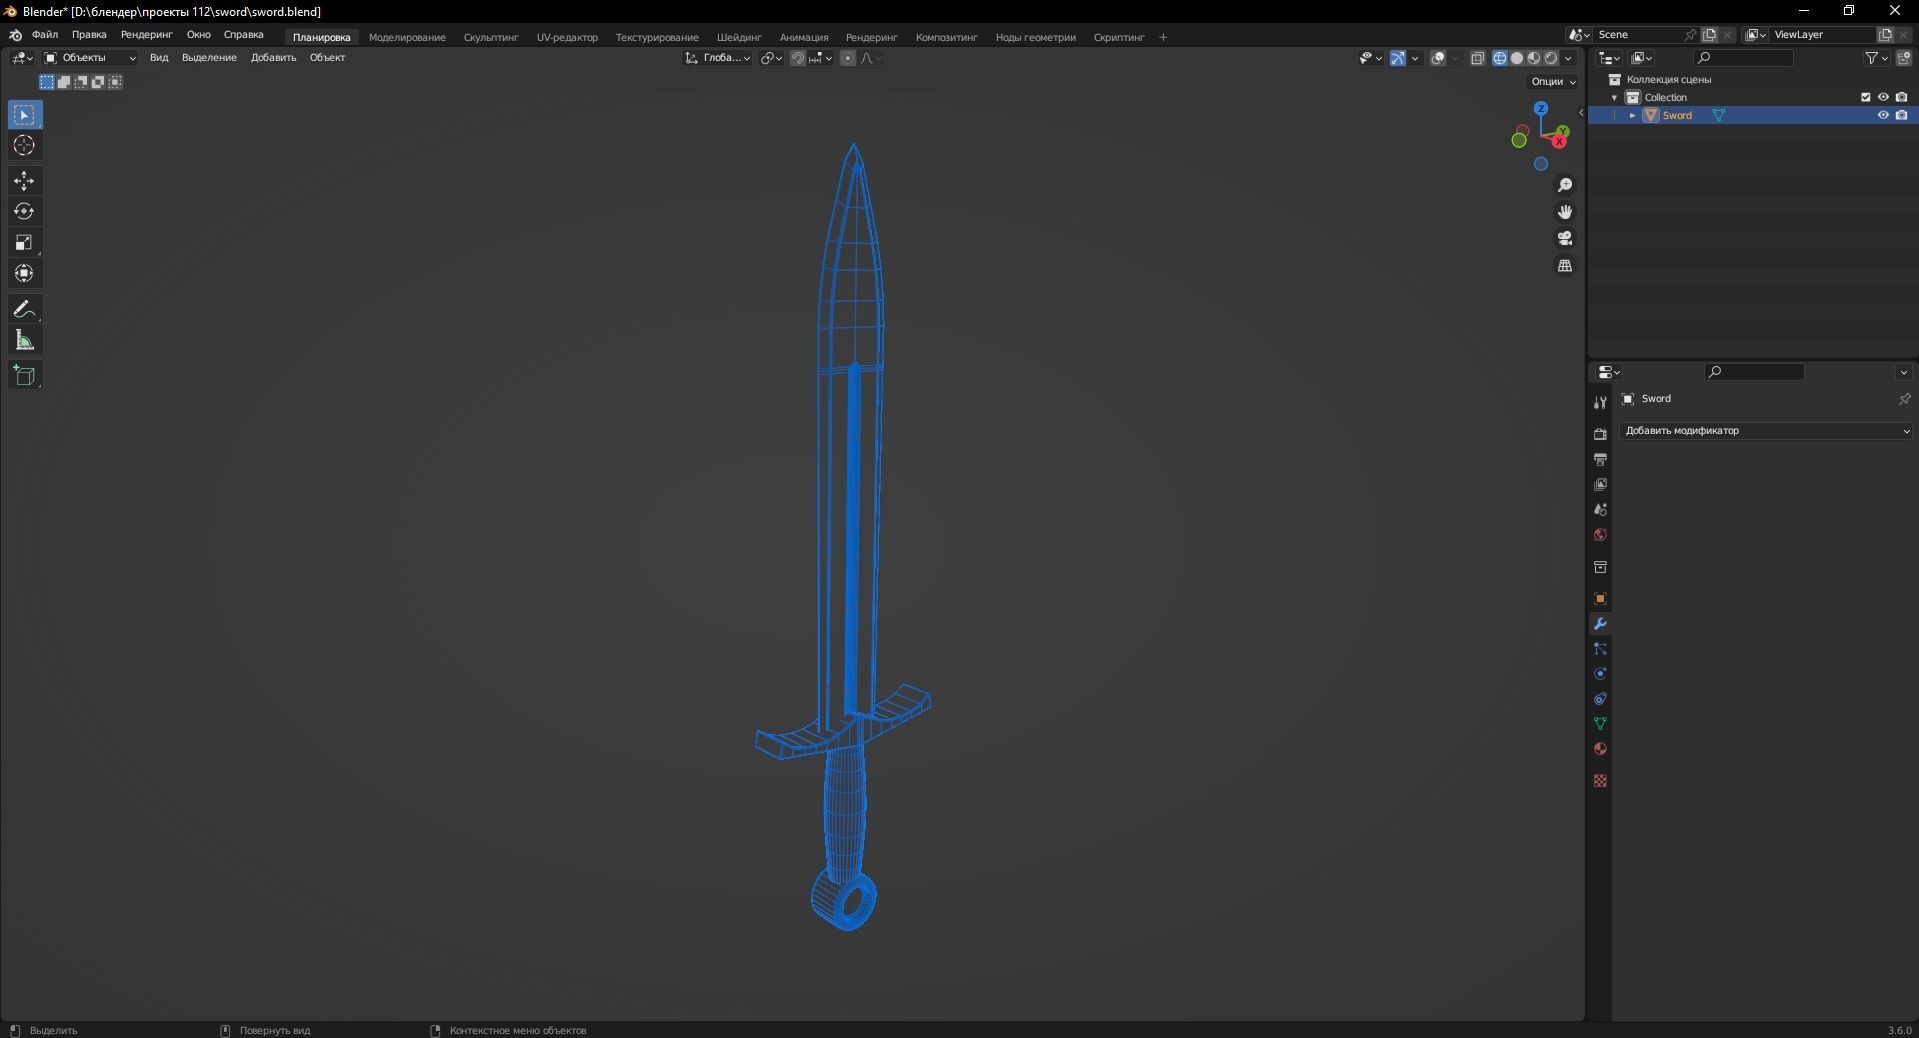Switch to Скульптинг workspace tab

point(491,37)
